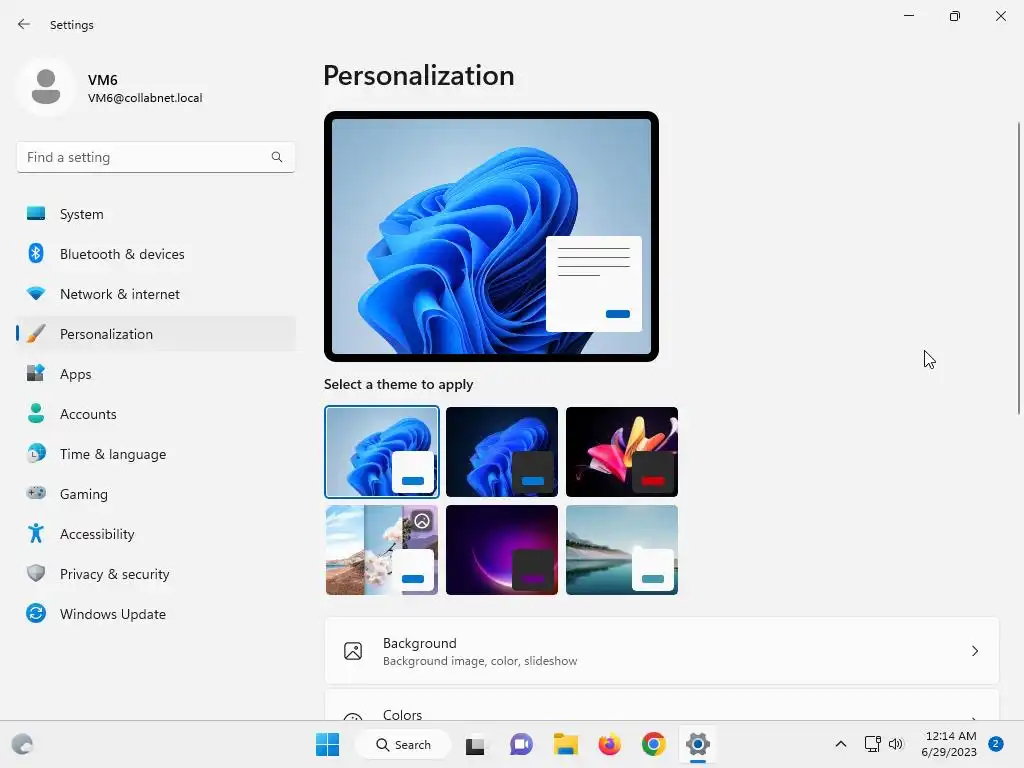Image resolution: width=1024 pixels, height=768 pixels.
Task: Open the volume speaker icon in tray
Action: coord(895,744)
